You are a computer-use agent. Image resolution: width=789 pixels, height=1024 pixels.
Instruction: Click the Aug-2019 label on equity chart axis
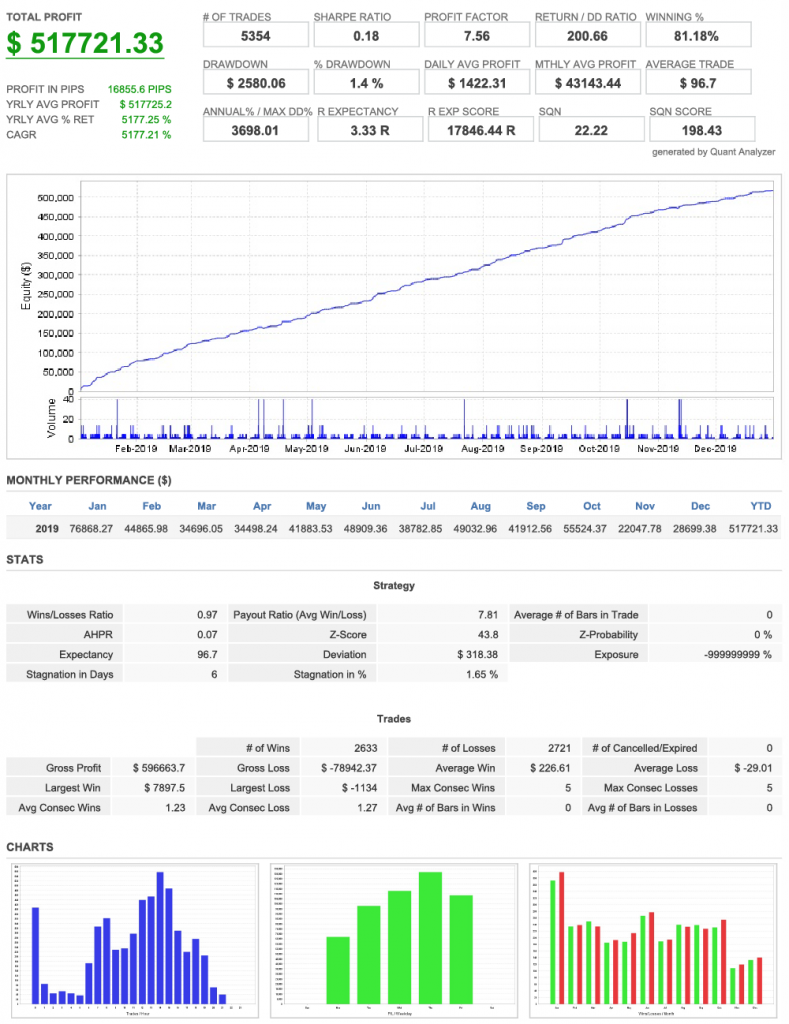tap(483, 449)
